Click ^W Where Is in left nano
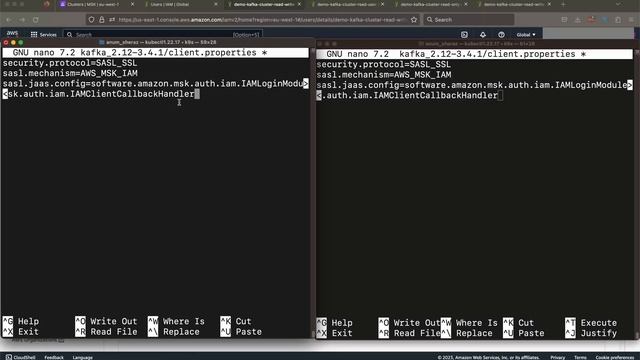 tap(176, 321)
